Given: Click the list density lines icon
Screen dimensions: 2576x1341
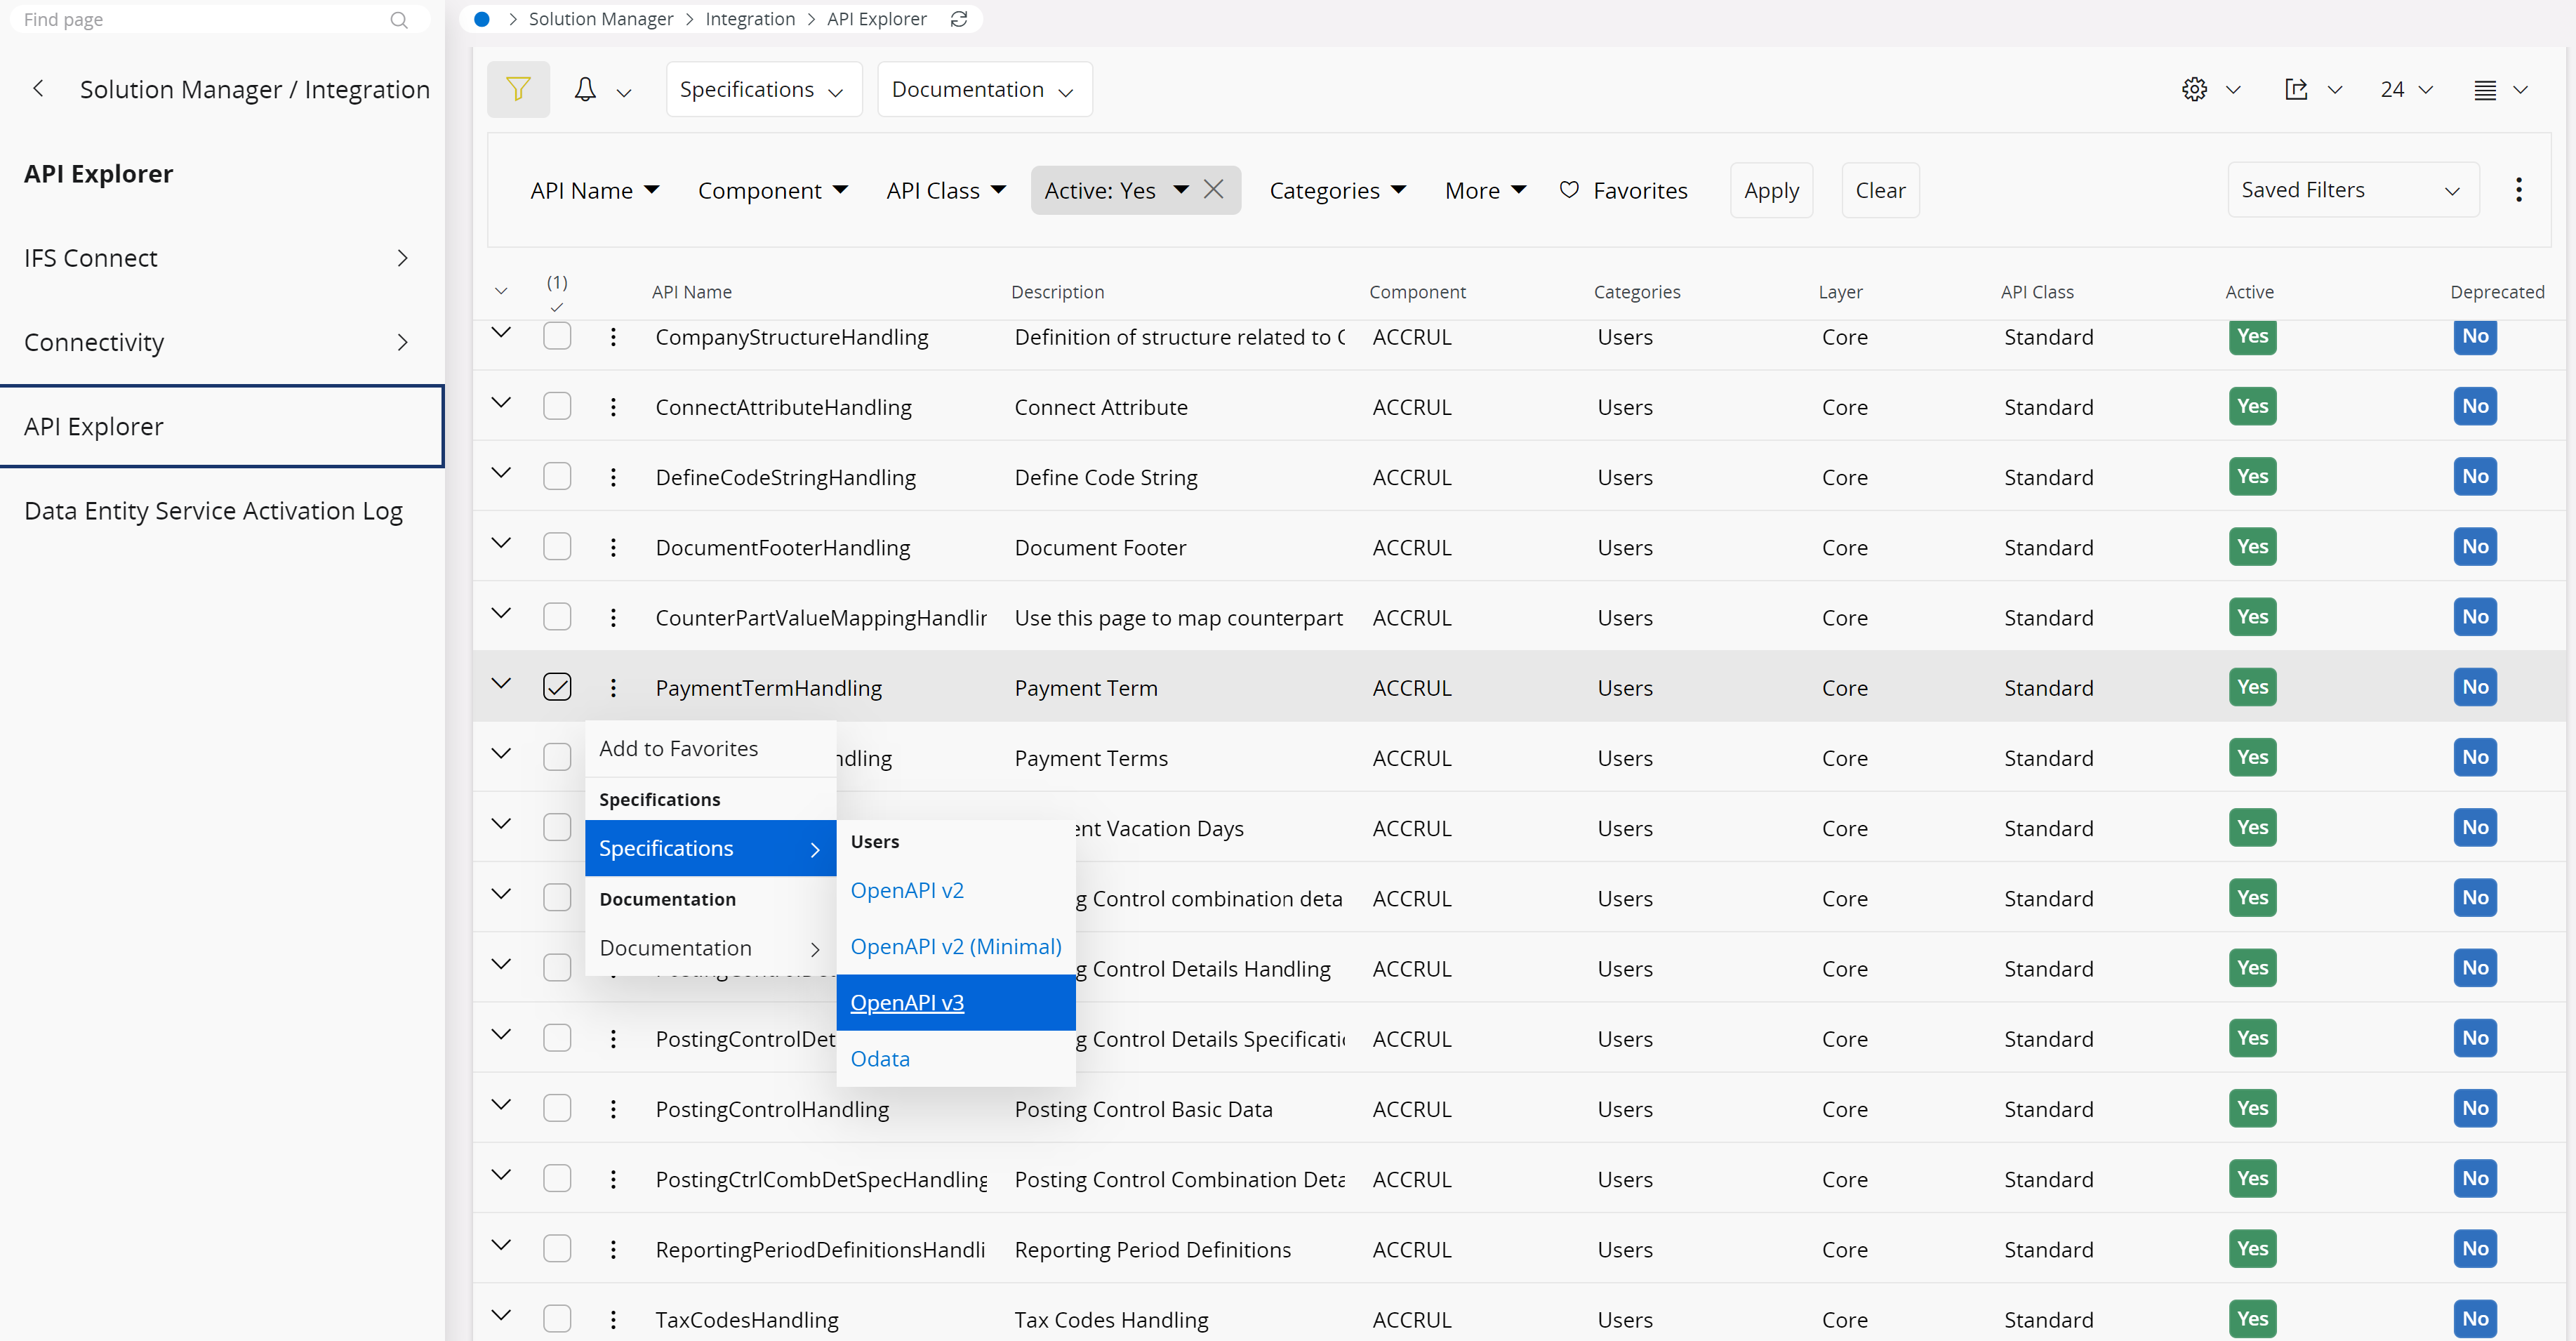Looking at the screenshot, I should 2485,89.
